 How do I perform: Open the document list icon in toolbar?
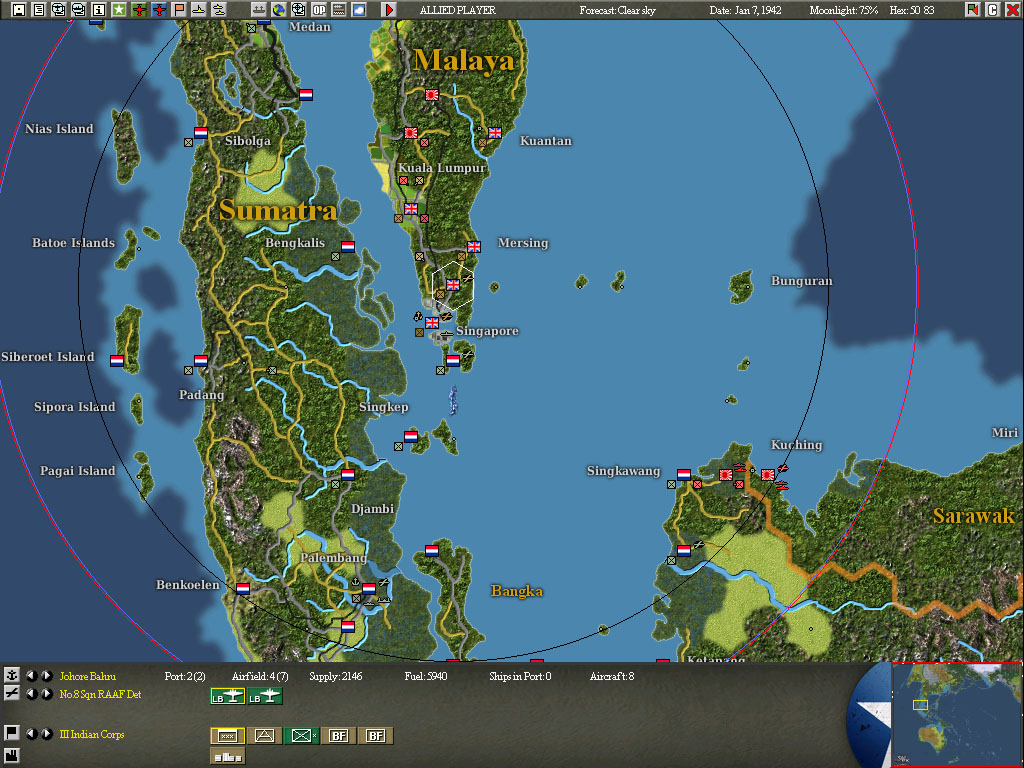coord(39,10)
